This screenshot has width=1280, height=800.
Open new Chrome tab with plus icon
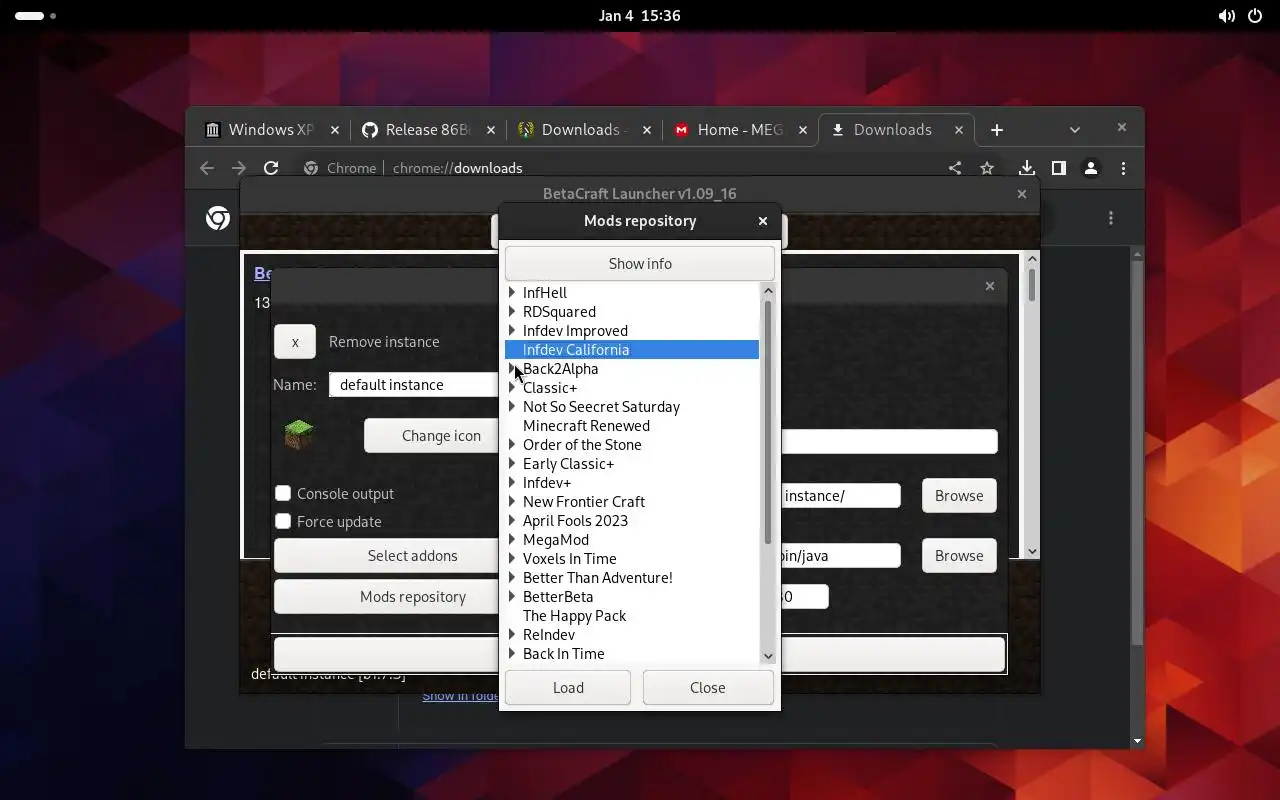click(x=996, y=130)
